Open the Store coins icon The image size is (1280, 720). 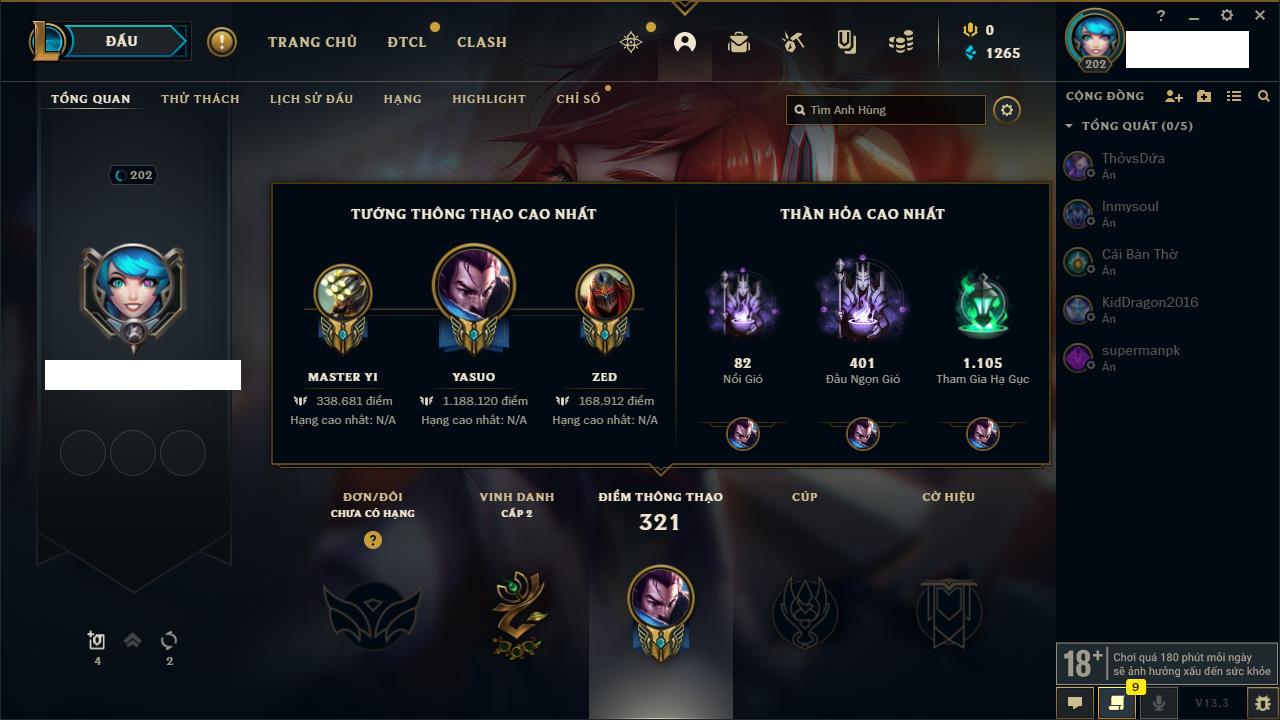(901, 42)
